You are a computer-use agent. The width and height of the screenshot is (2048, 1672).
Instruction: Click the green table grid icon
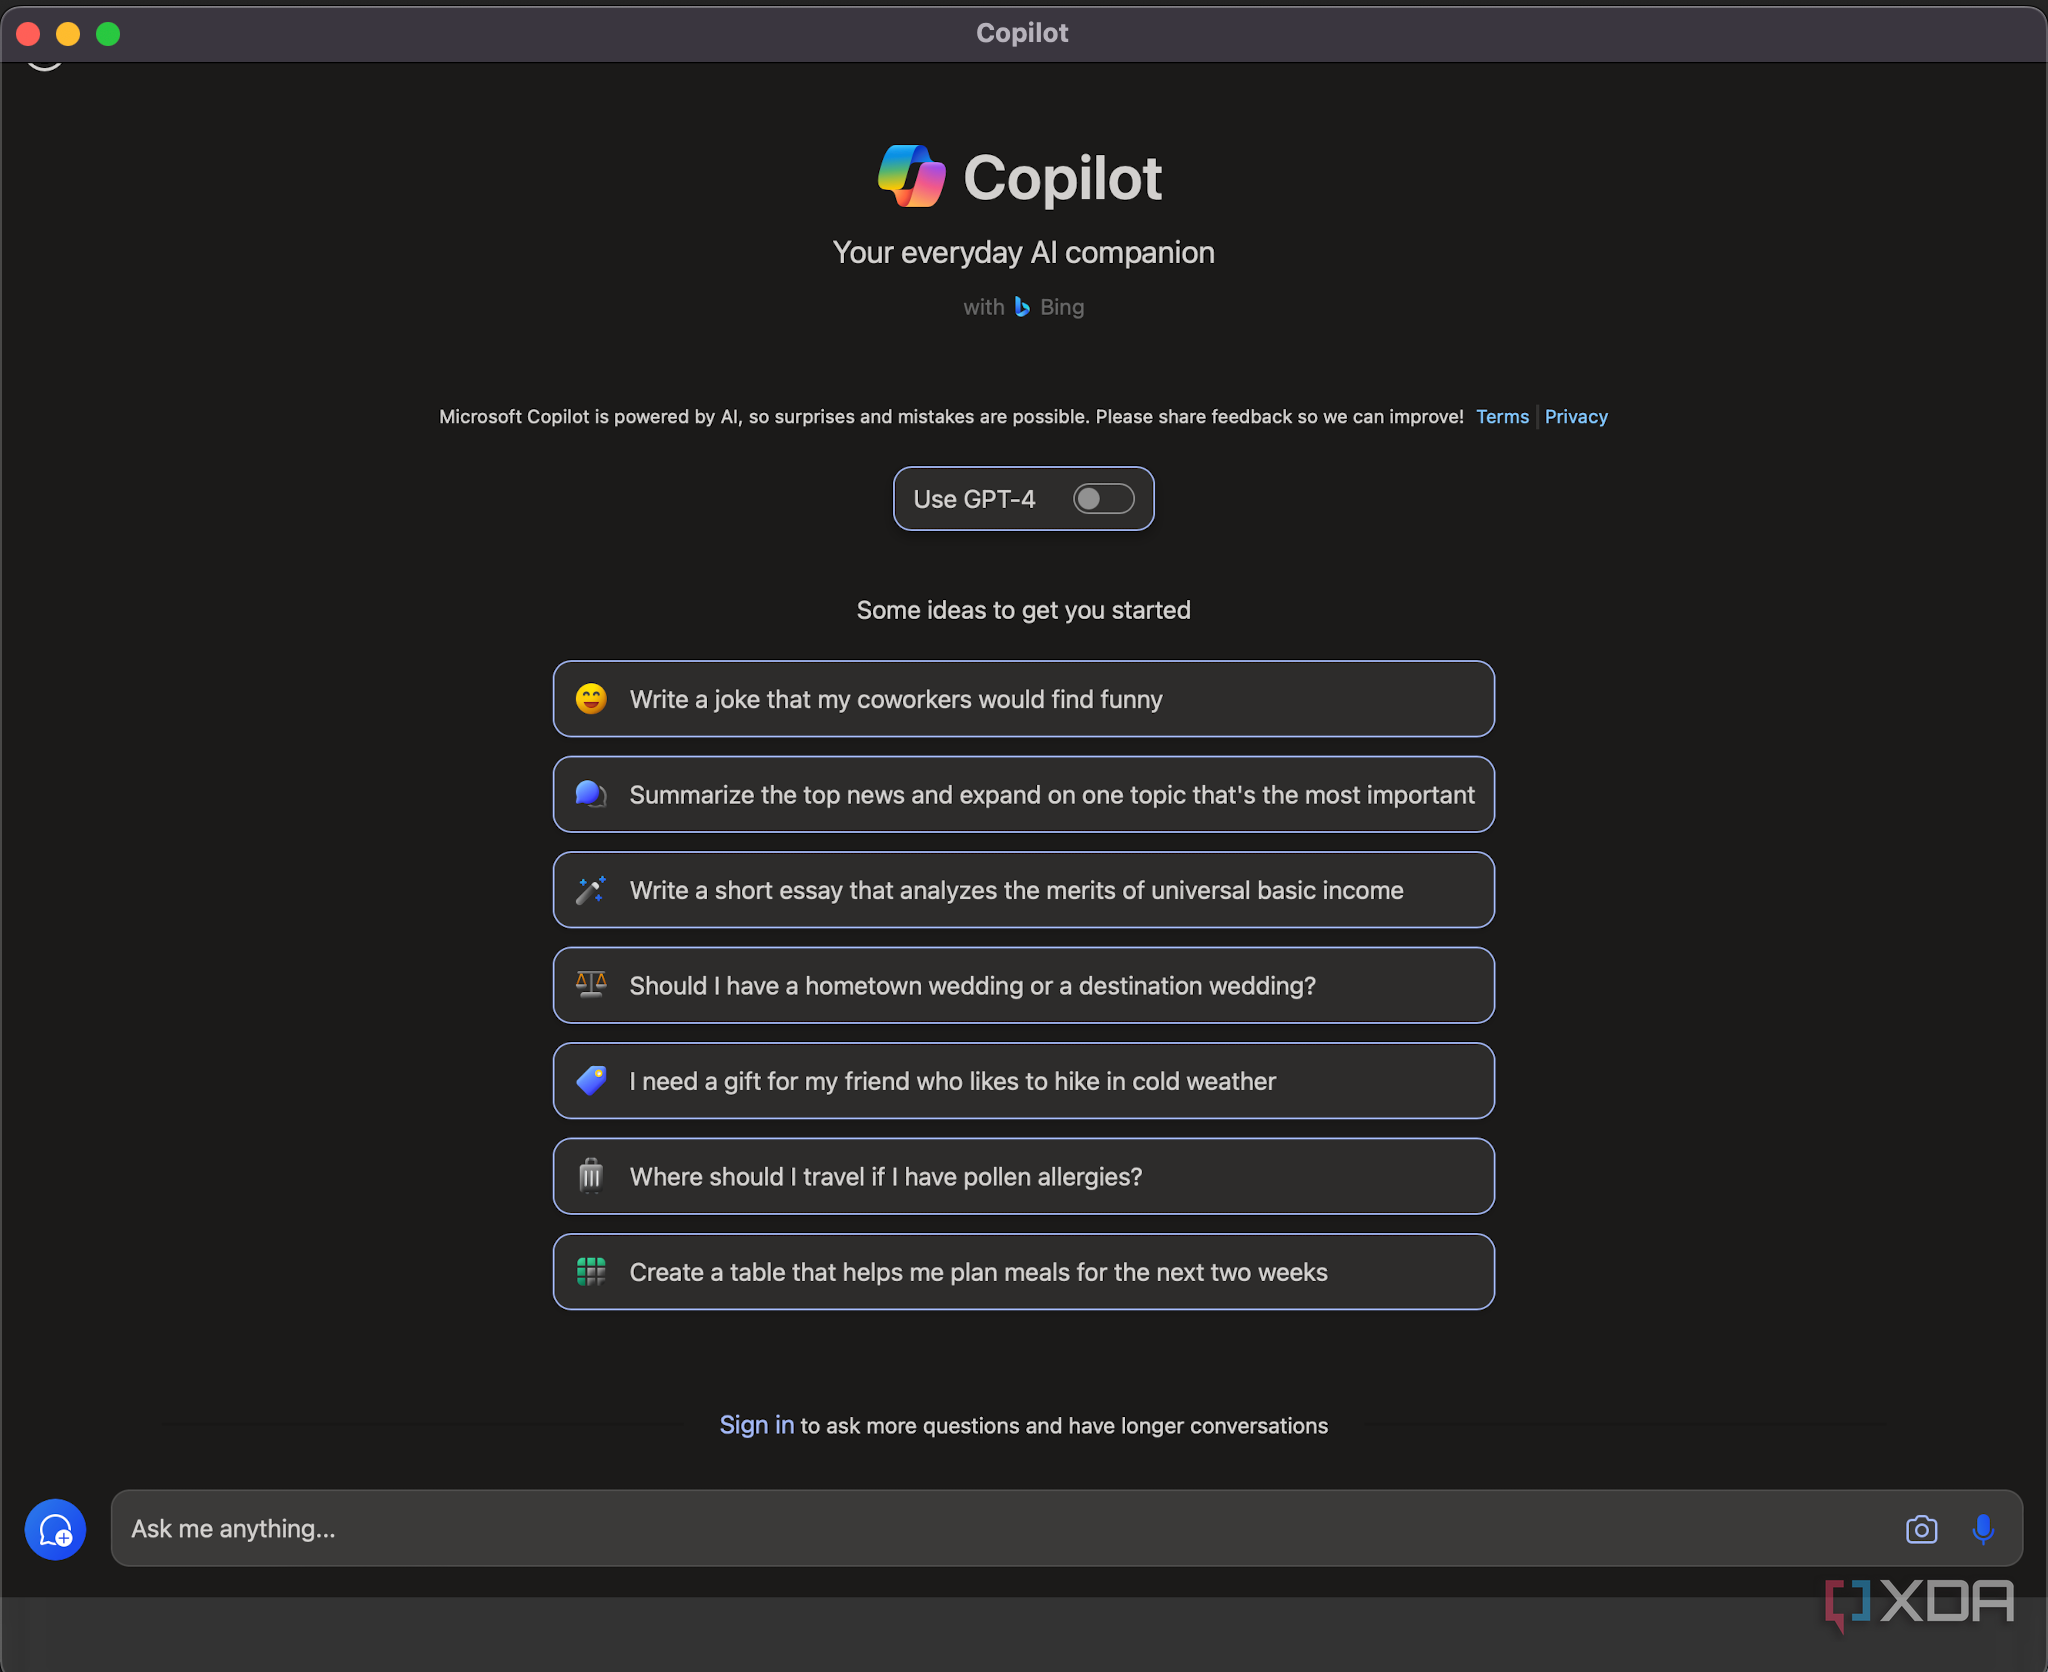[591, 1272]
